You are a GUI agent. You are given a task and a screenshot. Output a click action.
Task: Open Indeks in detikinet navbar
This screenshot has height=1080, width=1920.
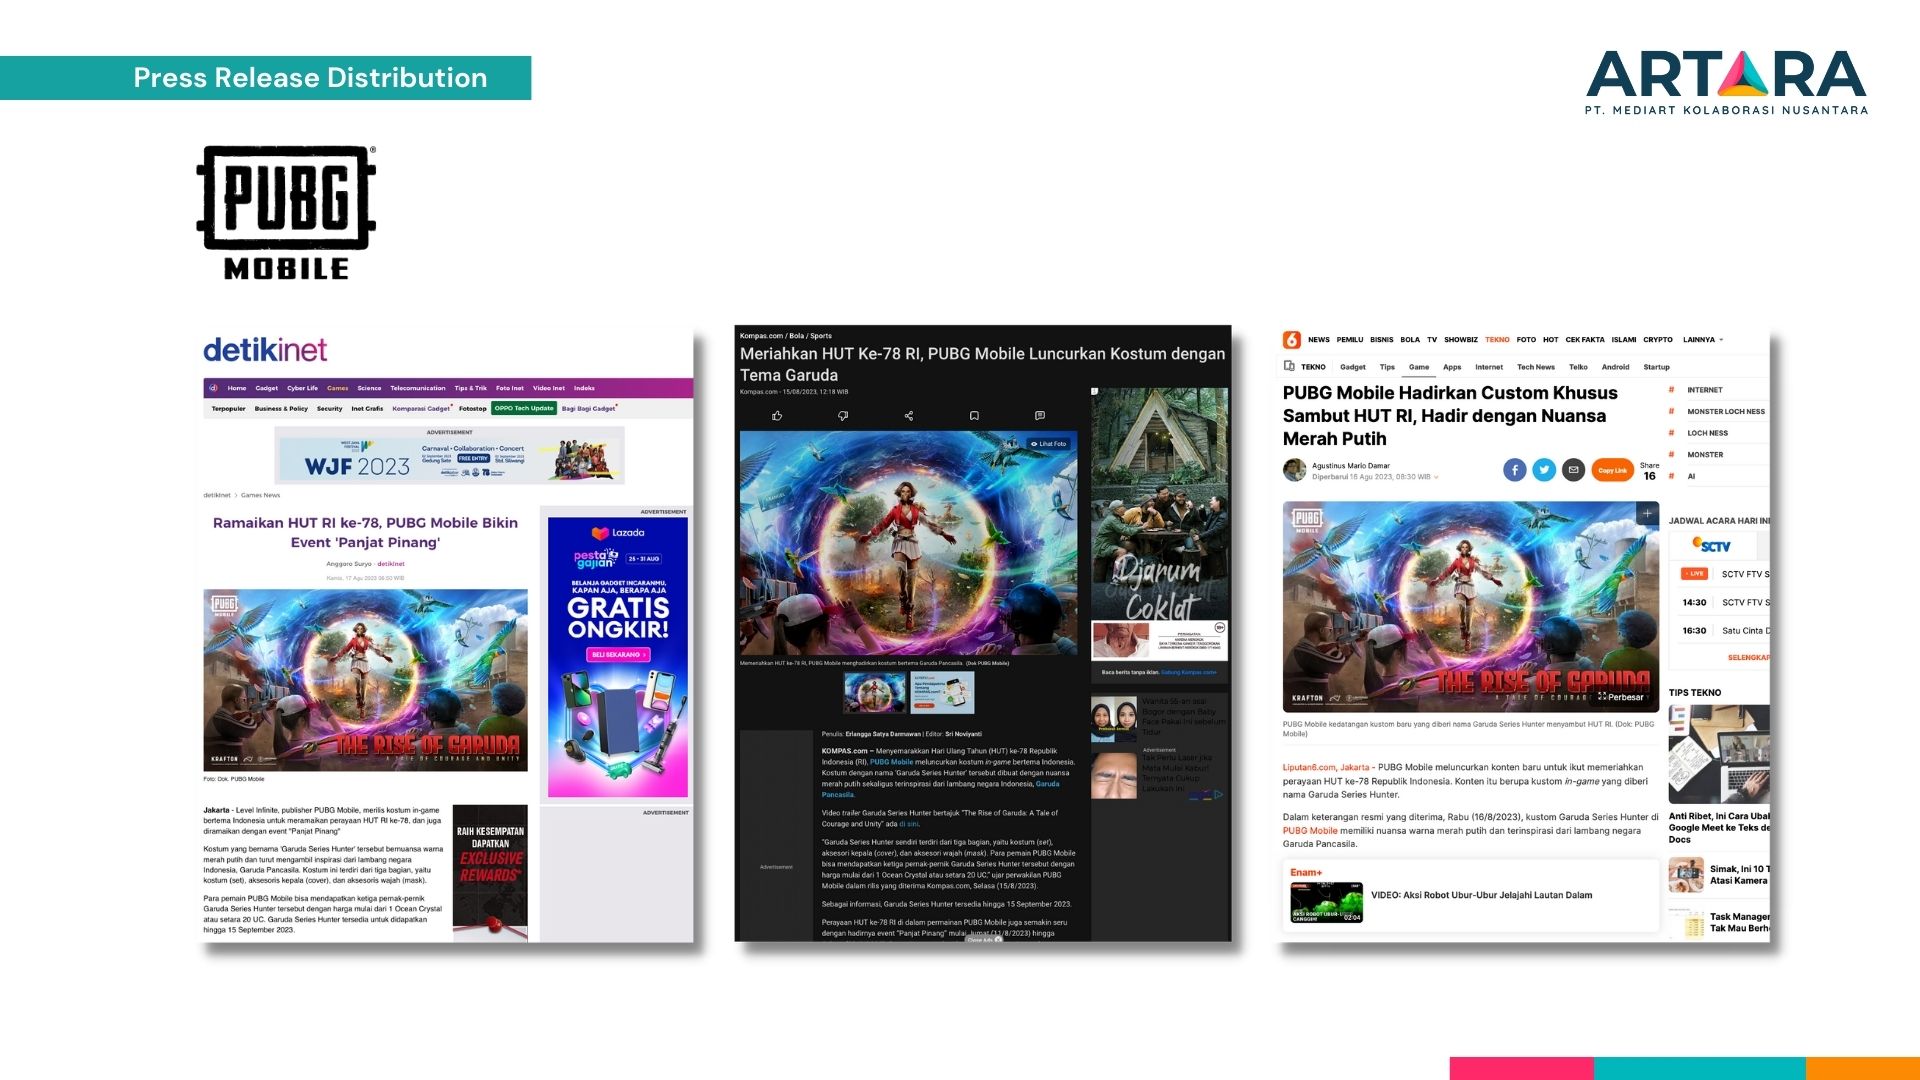(x=584, y=388)
